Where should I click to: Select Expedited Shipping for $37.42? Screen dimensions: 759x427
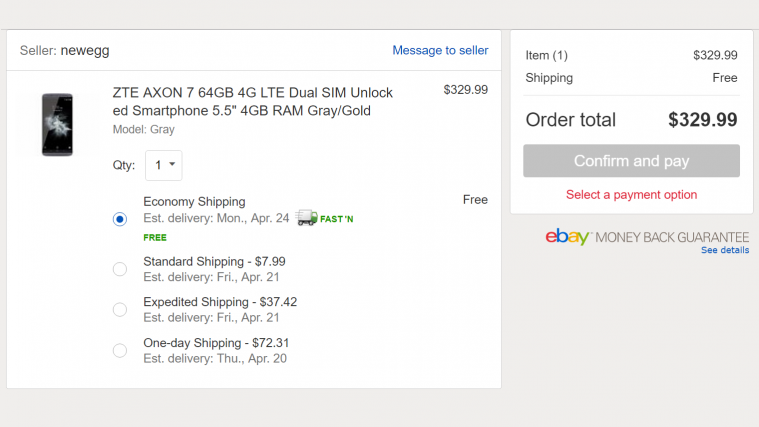[120, 309]
